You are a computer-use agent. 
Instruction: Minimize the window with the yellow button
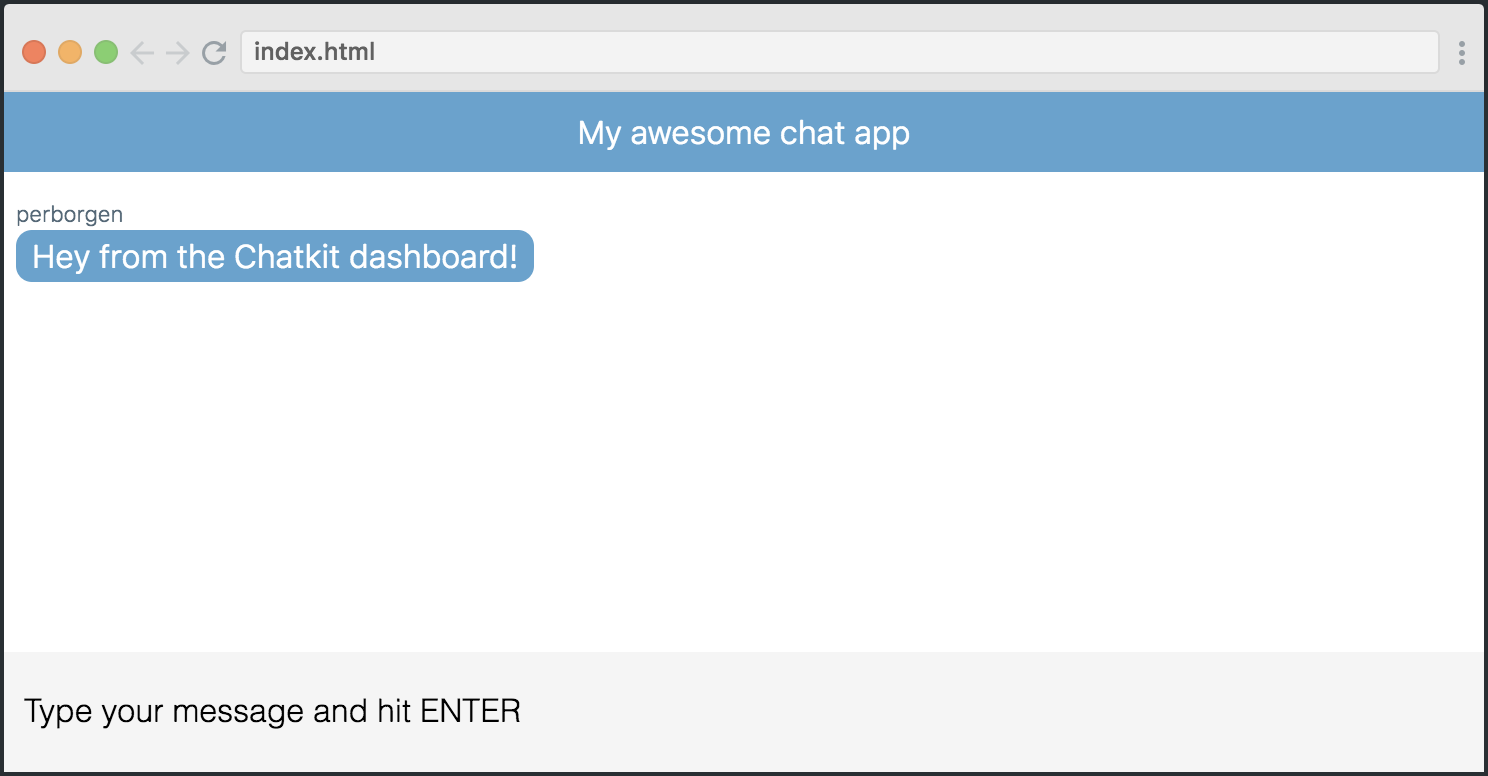pyautogui.click(x=70, y=52)
